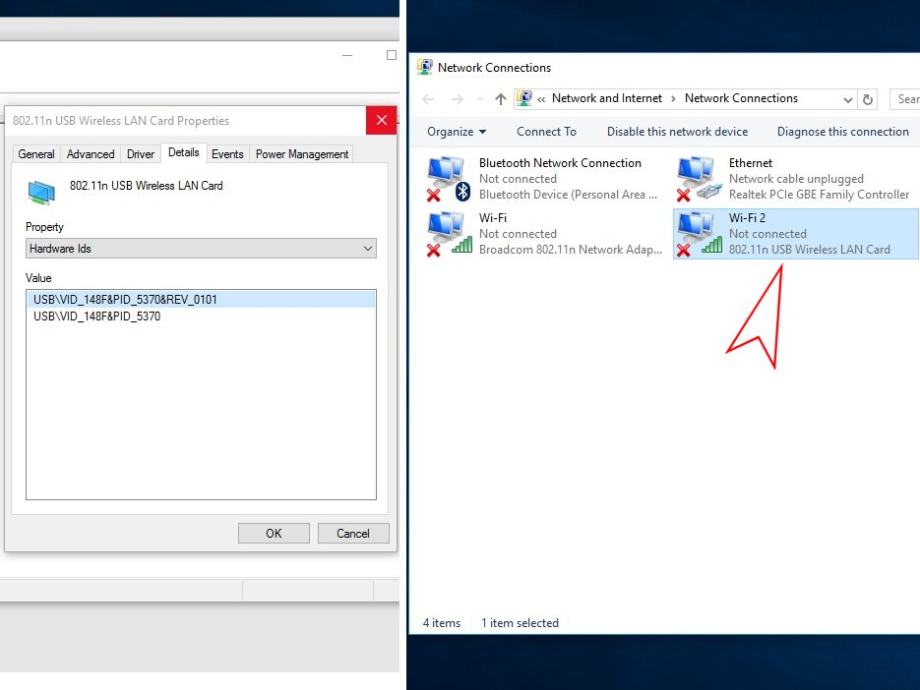920x690 pixels.
Task: Select the Ethernet adapter icon
Action: tap(697, 178)
